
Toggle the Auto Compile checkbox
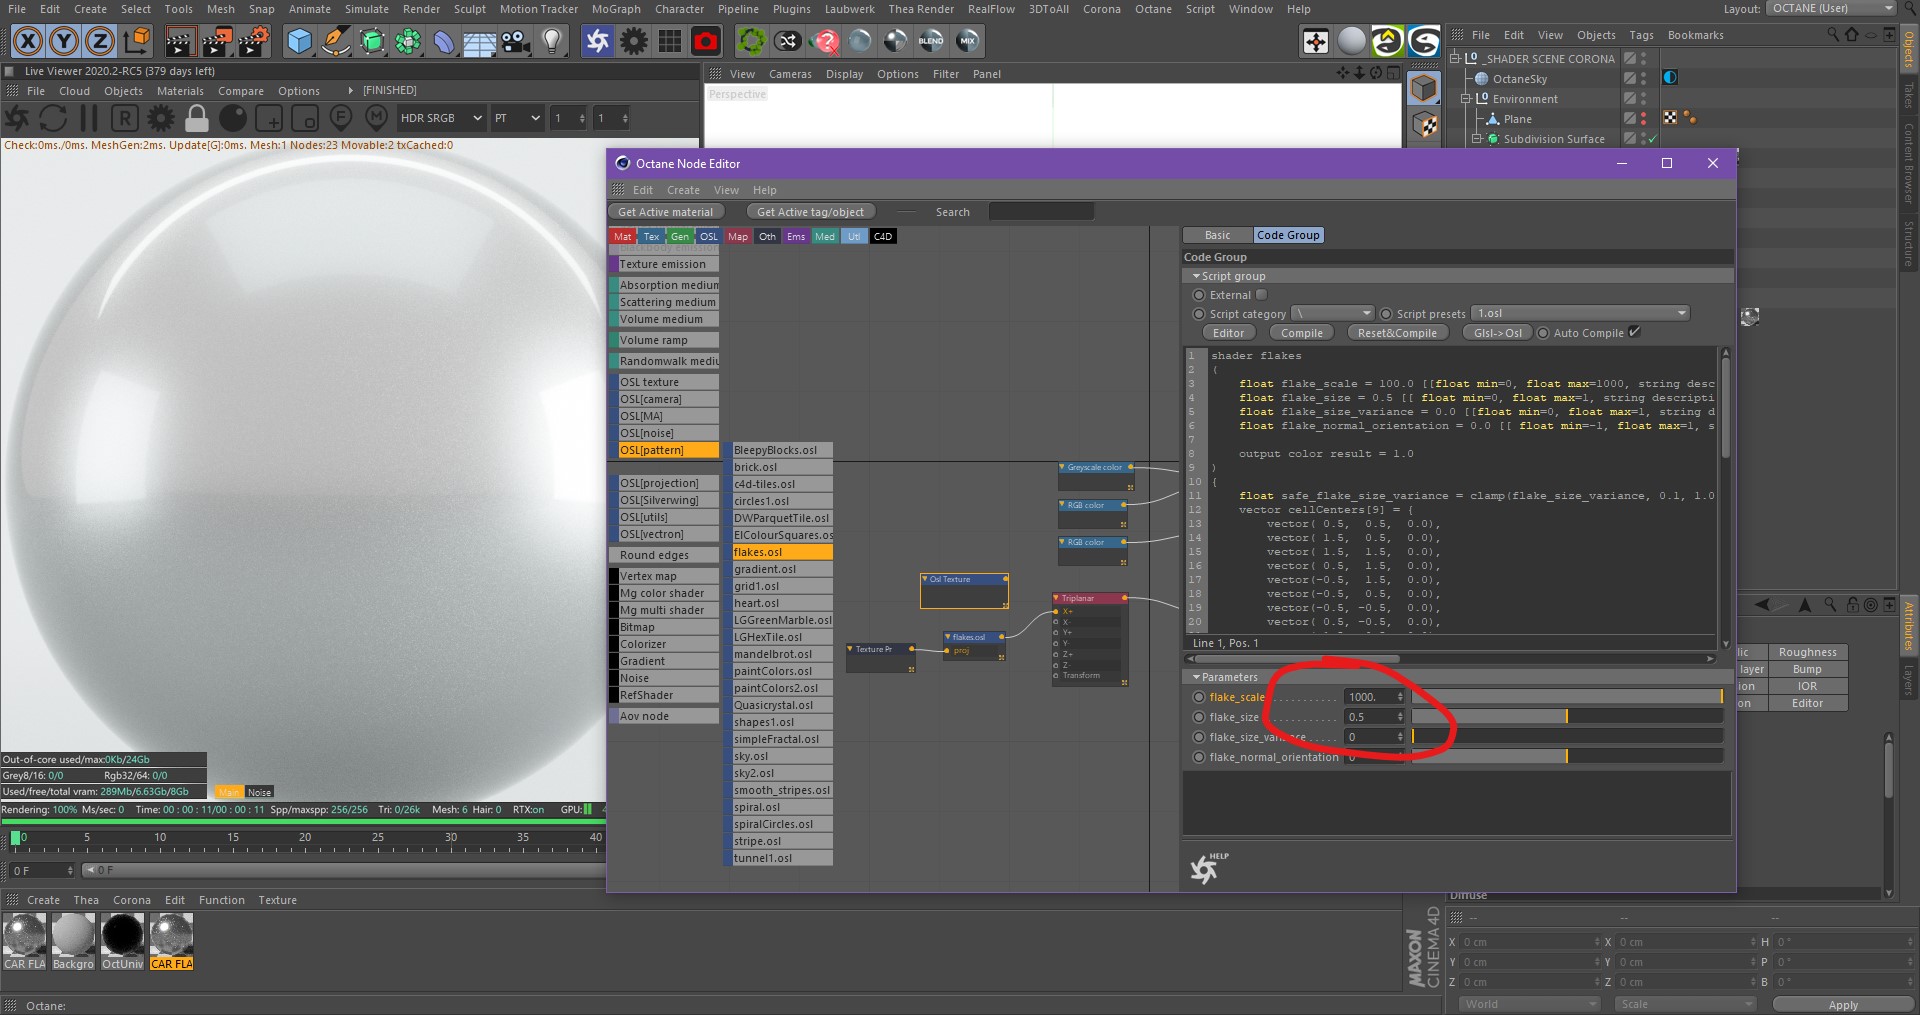coord(1635,332)
